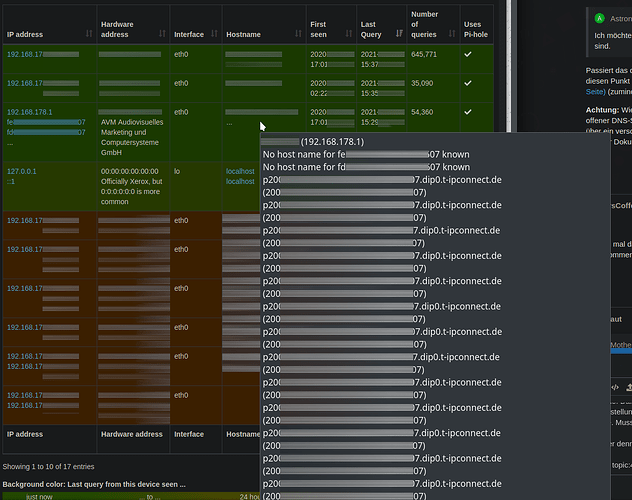This screenshot has width=632, height=500.
Task: Click the upper localhost hostname link
Action: click(240, 171)
